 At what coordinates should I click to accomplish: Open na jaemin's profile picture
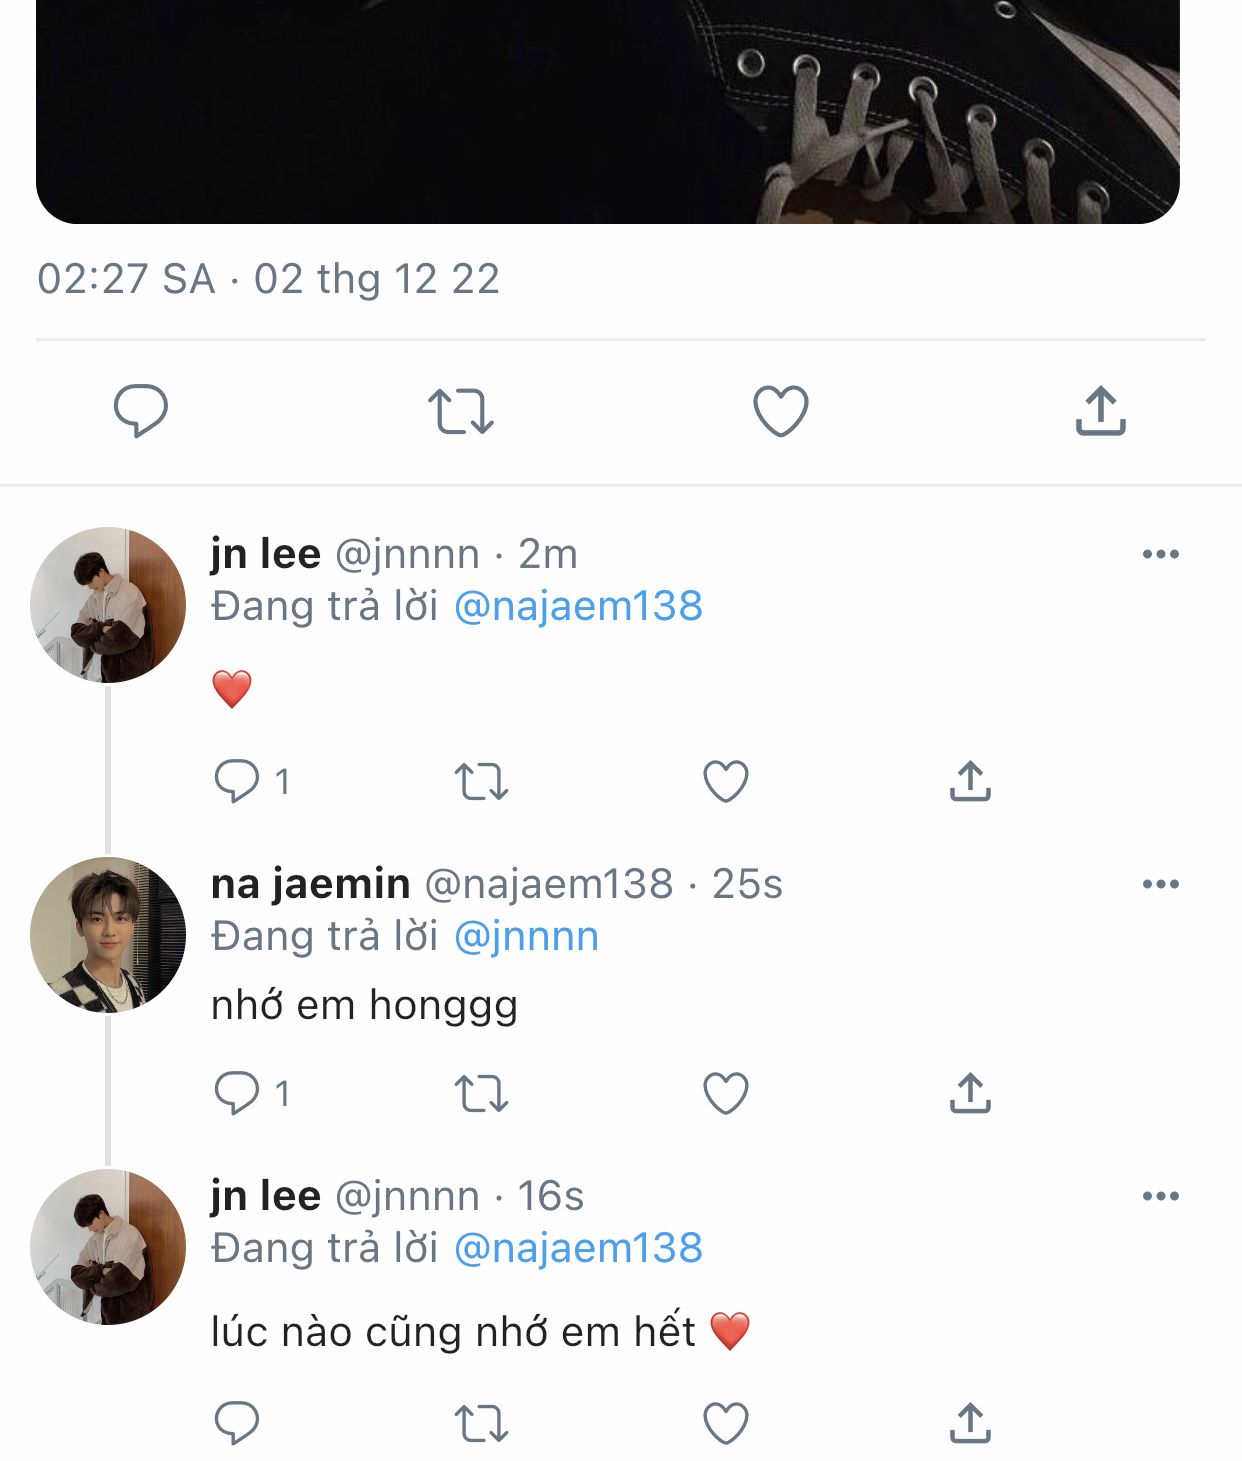coord(108,934)
